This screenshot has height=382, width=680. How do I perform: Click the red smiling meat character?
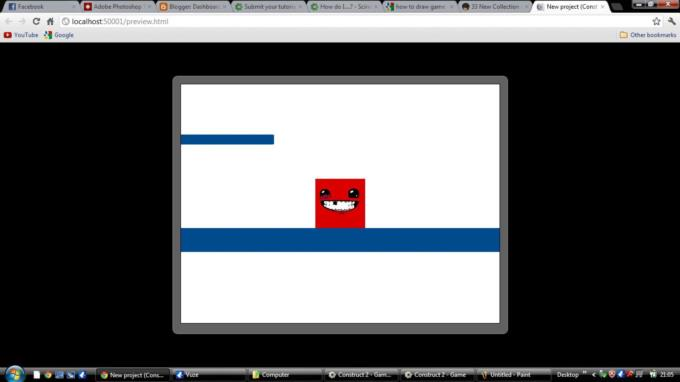pos(340,203)
